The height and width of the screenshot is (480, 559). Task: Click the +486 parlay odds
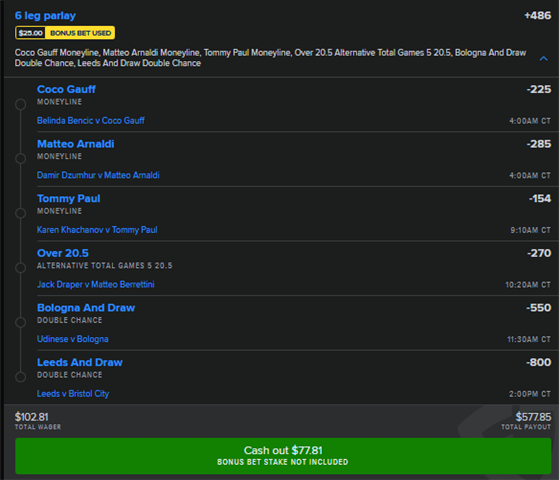[x=538, y=16]
